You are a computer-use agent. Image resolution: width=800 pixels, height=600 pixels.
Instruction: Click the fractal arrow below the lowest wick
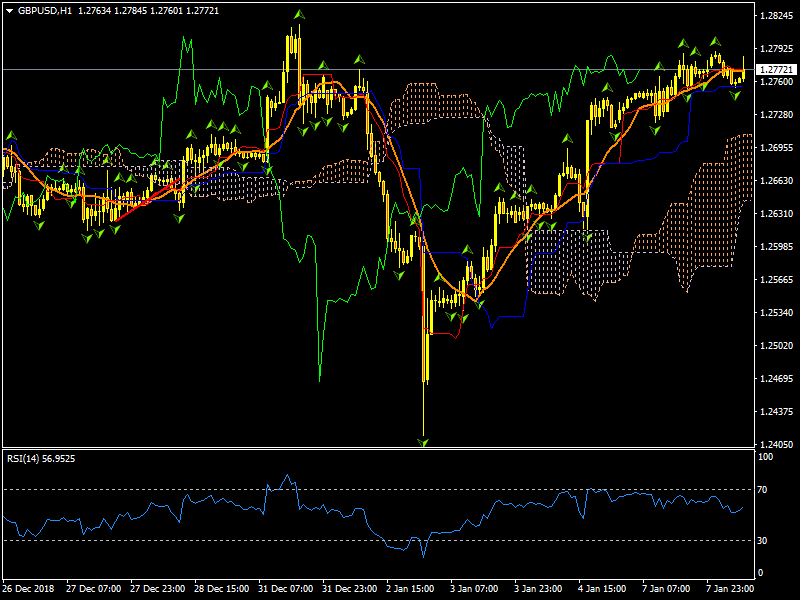(x=423, y=442)
